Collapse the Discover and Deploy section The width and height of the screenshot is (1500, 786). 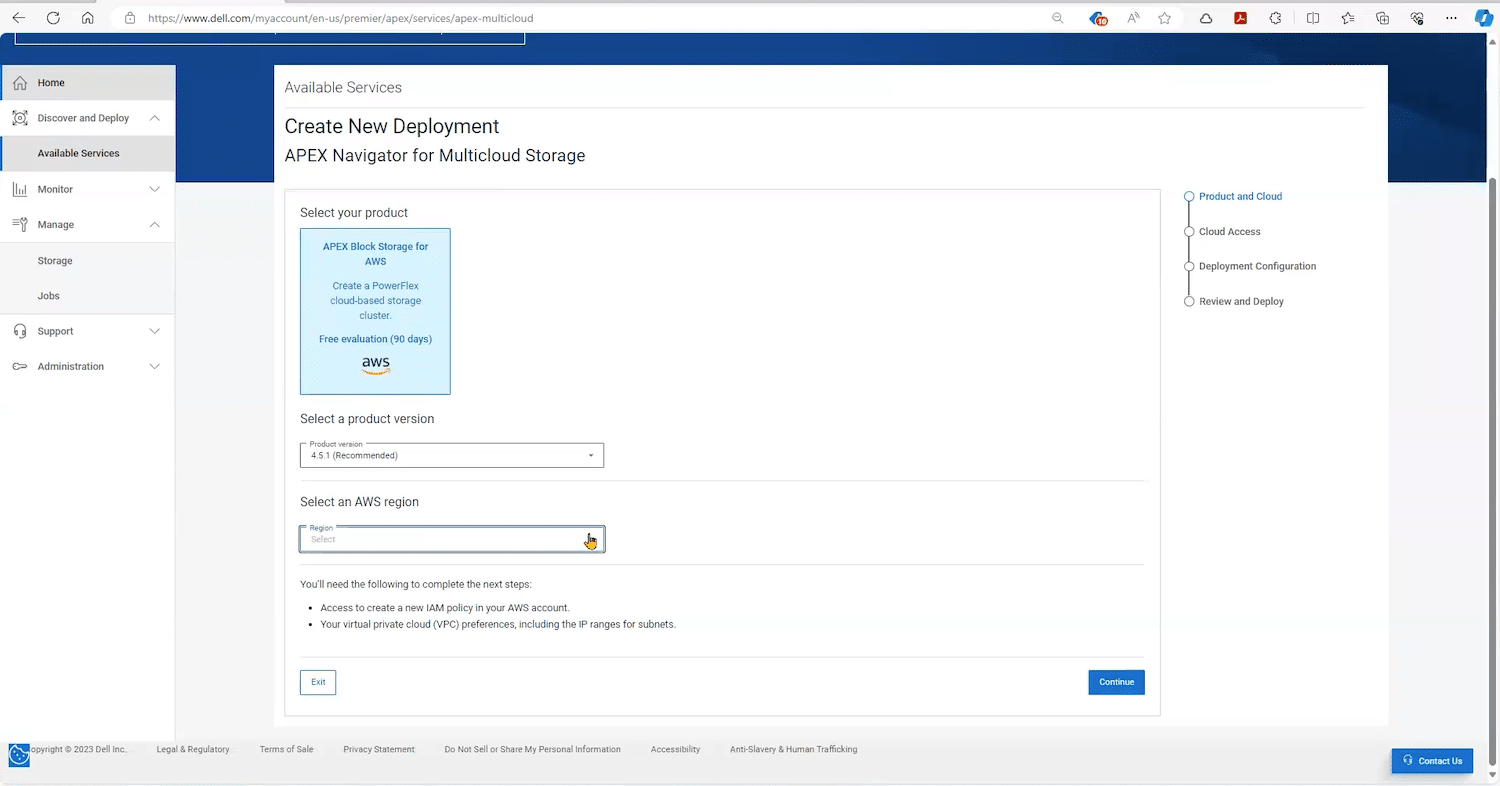click(x=154, y=118)
